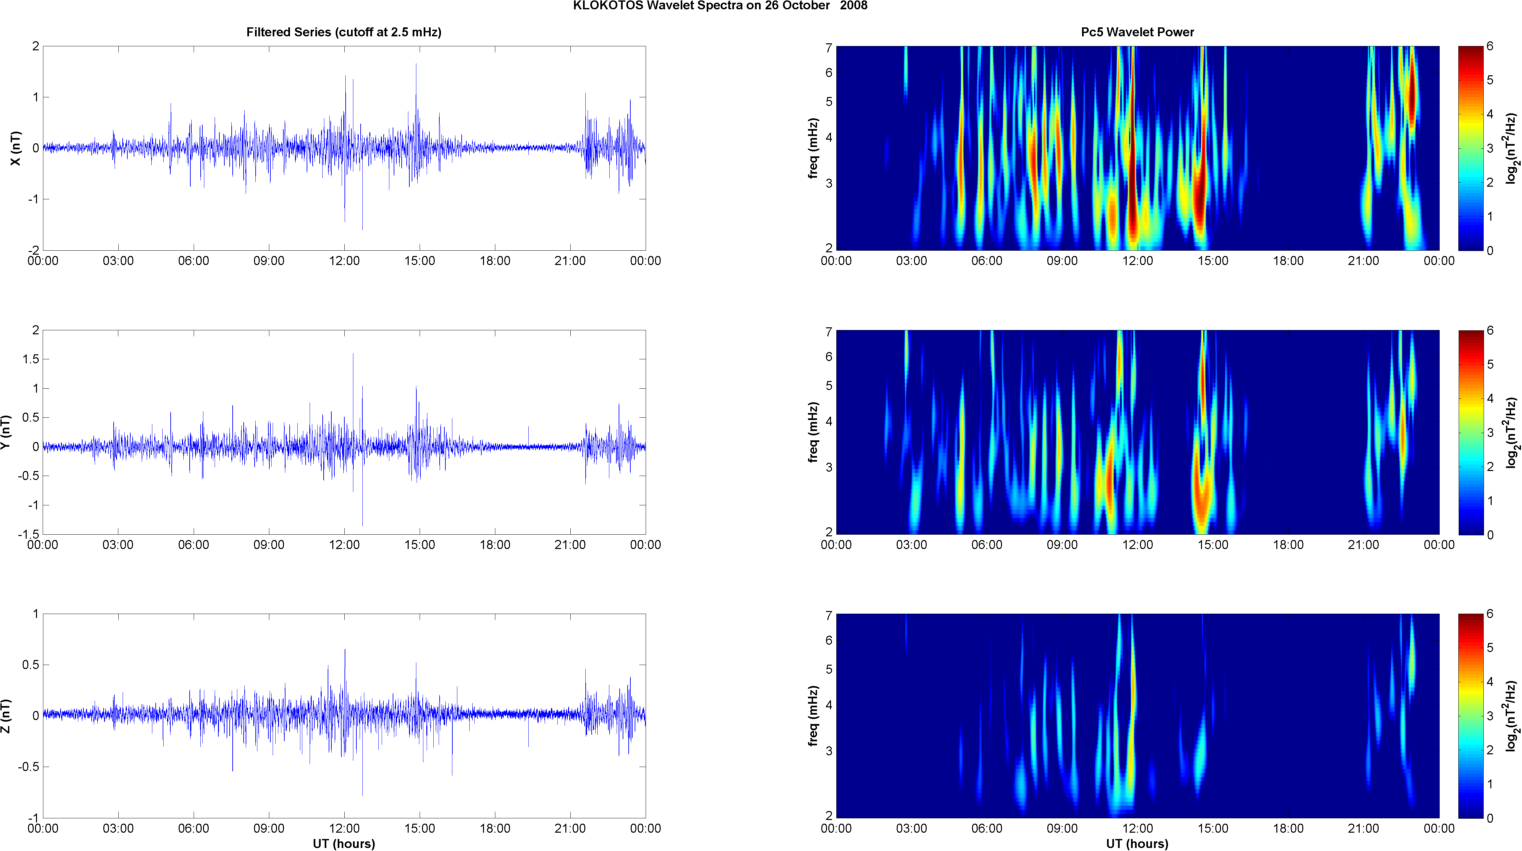
Task: Select the bottom wavelet power spectrogram for Z
Action: (x=1137, y=716)
